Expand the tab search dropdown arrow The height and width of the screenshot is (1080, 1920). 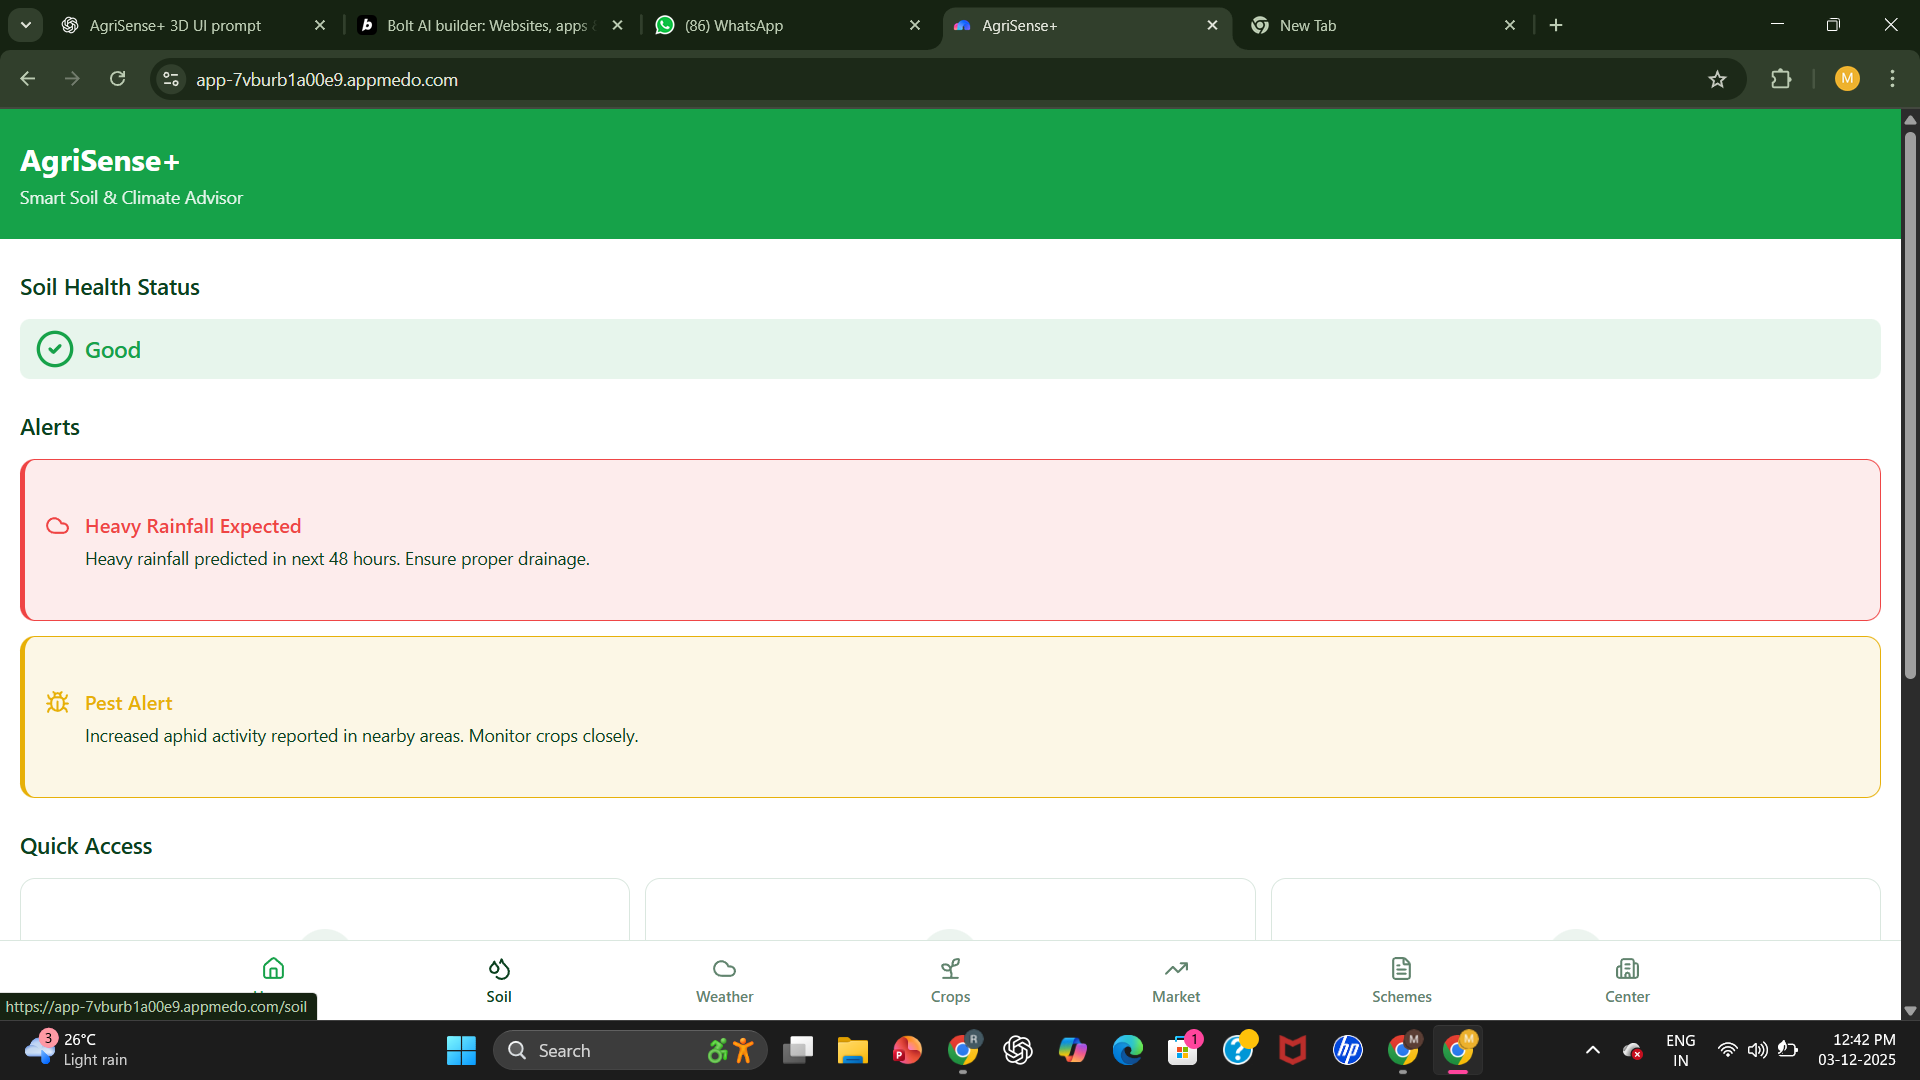click(26, 25)
